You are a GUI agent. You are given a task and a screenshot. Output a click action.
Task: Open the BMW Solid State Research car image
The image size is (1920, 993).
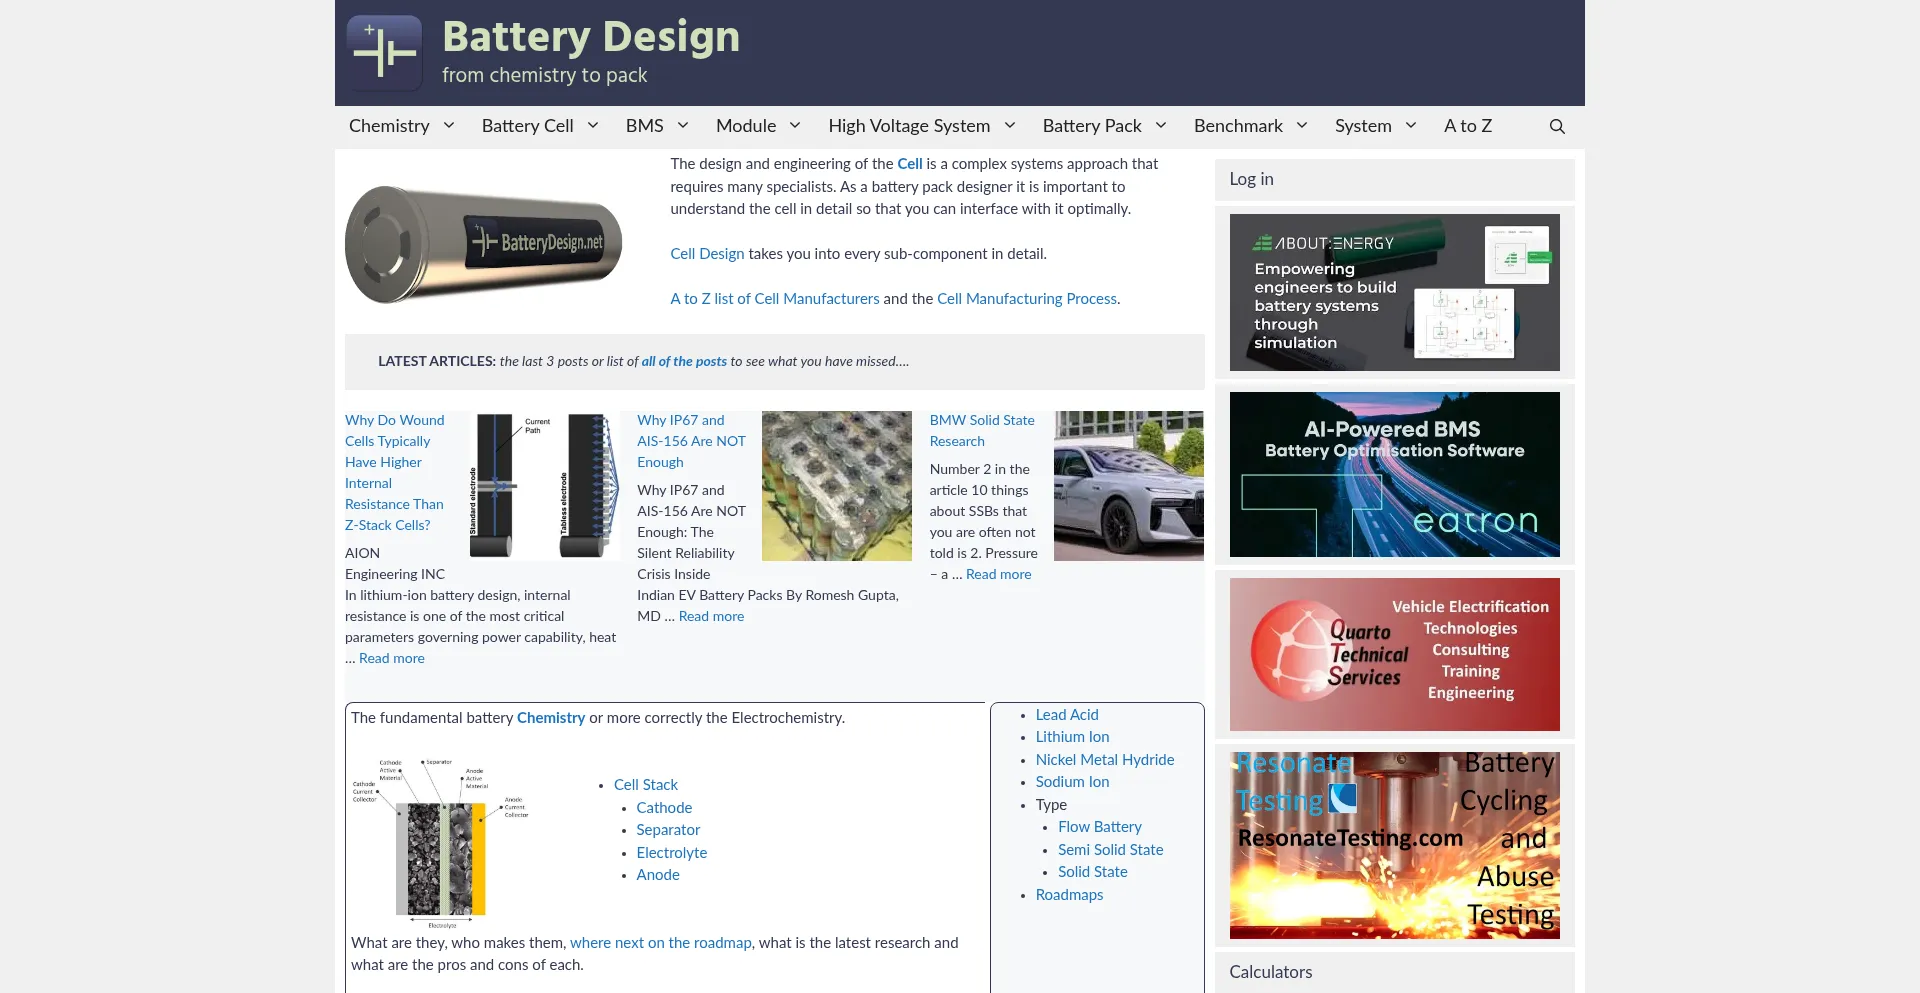[x=1128, y=485]
